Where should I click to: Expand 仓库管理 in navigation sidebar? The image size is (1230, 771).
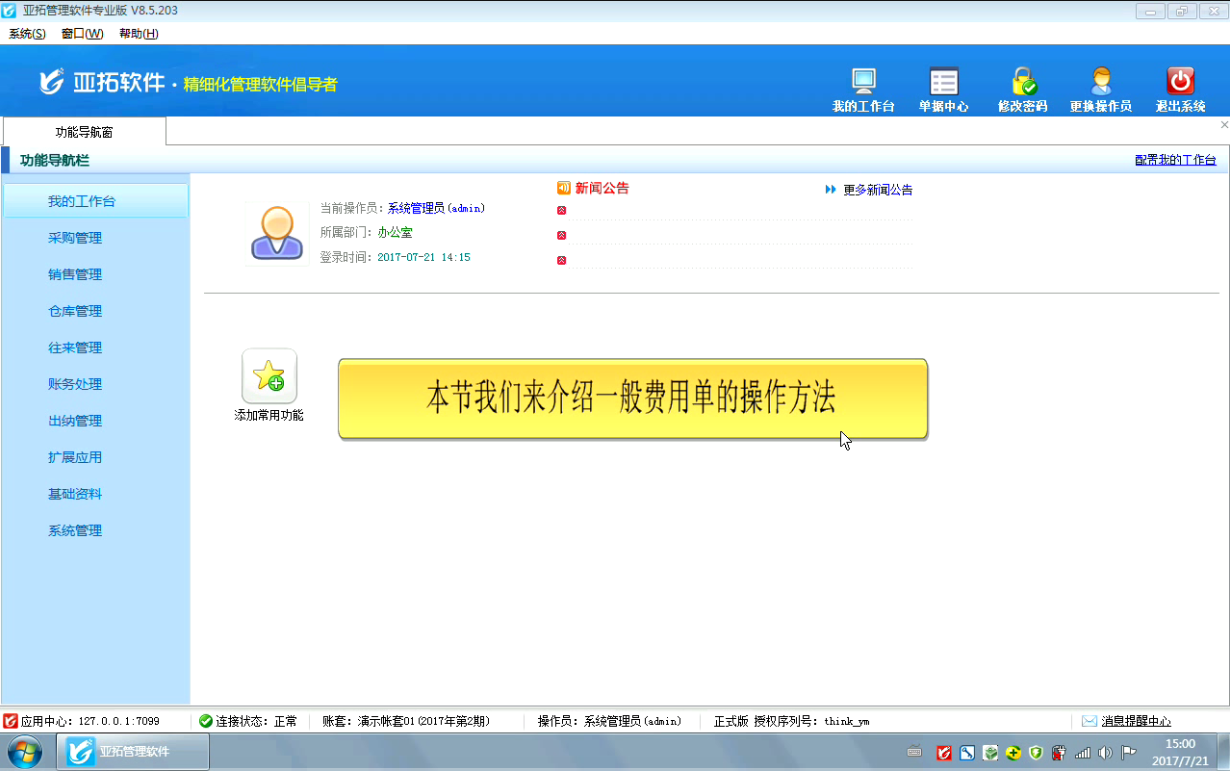click(75, 311)
